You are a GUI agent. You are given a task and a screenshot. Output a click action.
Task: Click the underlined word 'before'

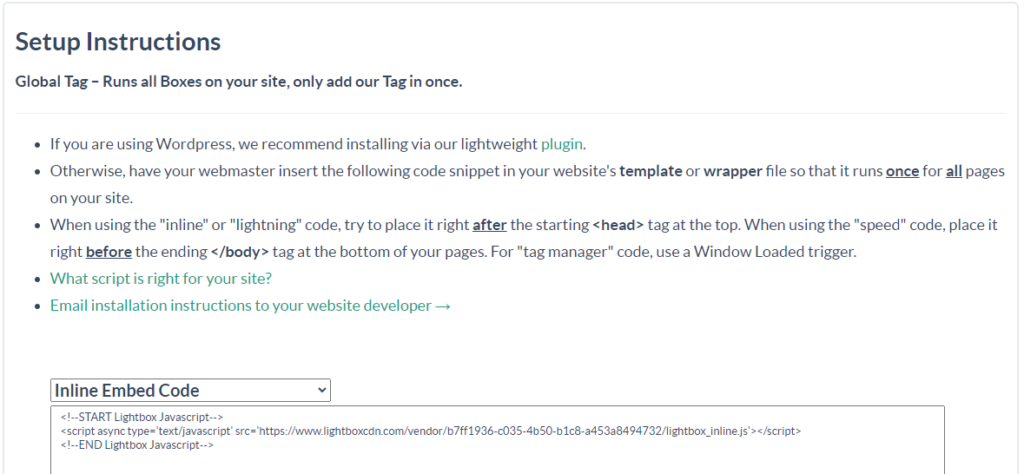[x=109, y=251]
